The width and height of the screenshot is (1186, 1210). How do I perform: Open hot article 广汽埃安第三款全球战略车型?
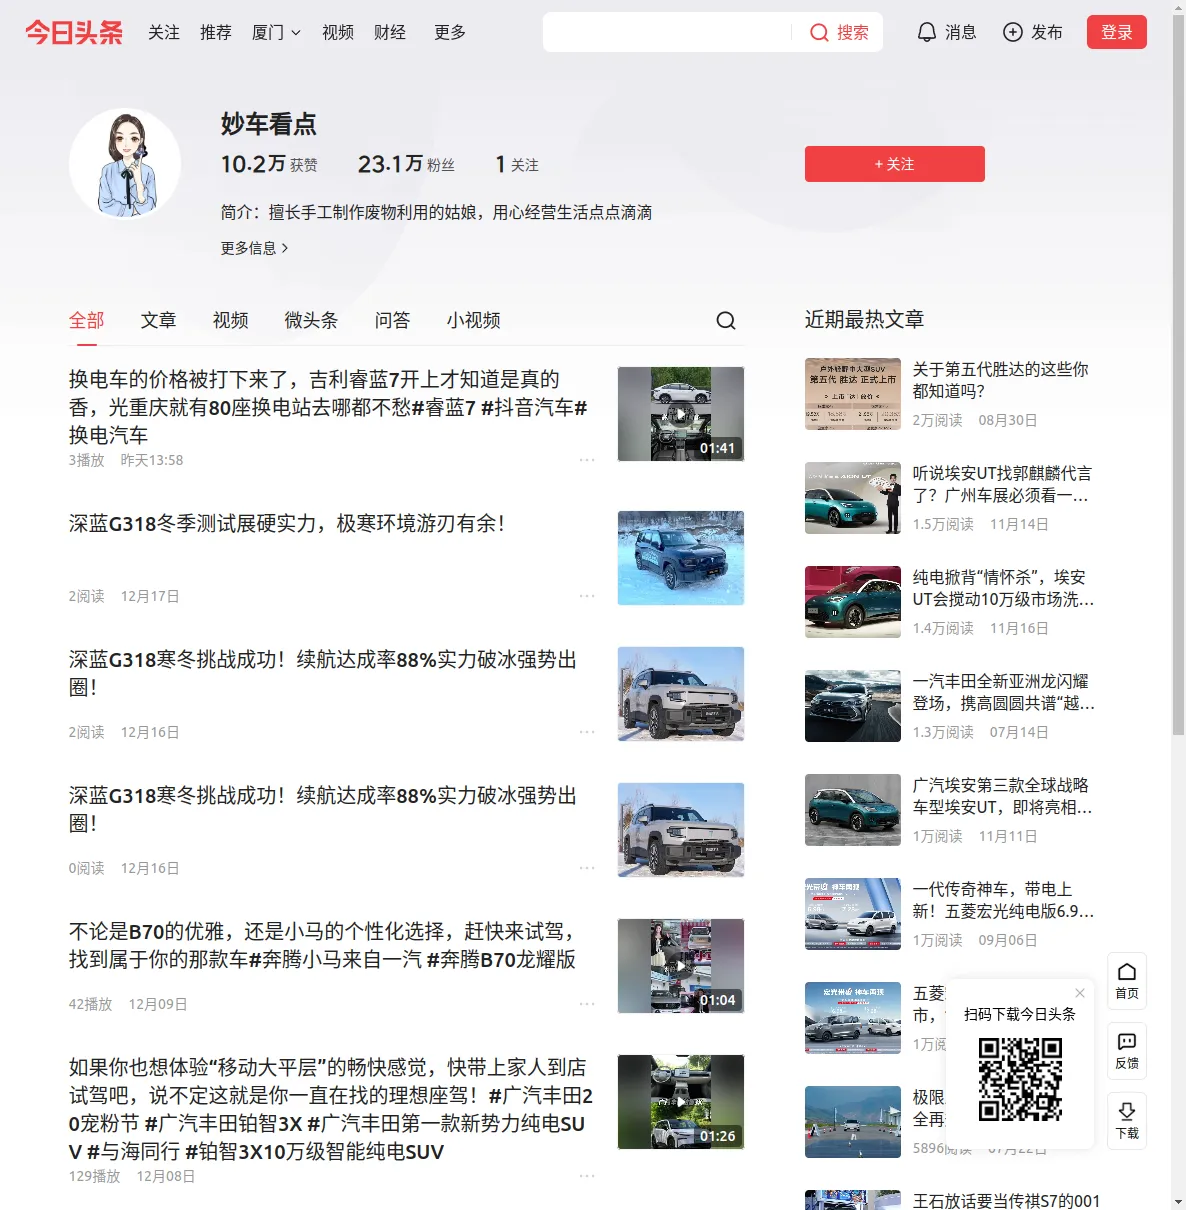(1003, 796)
